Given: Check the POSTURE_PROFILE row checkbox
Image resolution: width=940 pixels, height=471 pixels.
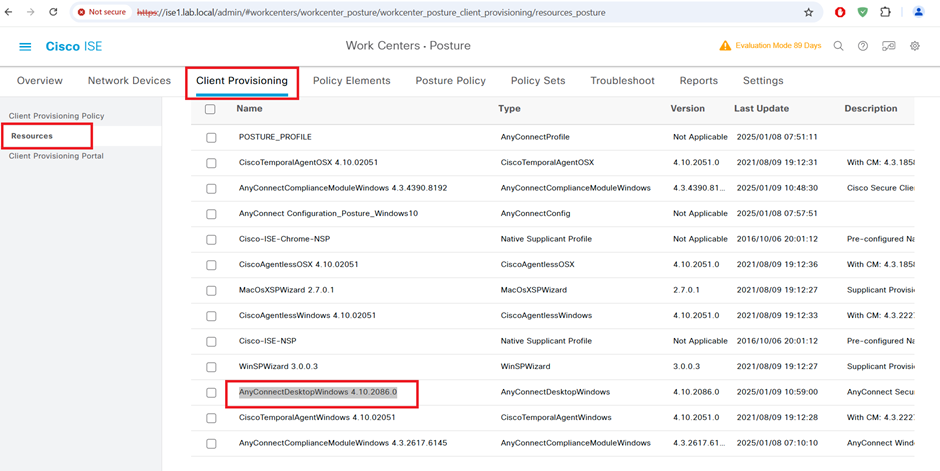Looking at the screenshot, I should 211,137.
